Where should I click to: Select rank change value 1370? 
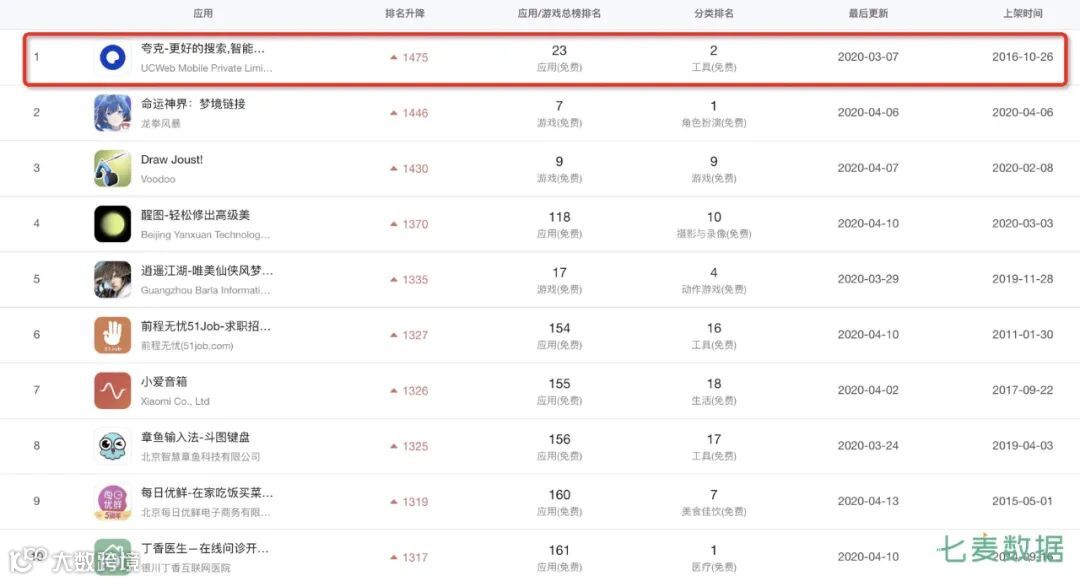coord(415,224)
